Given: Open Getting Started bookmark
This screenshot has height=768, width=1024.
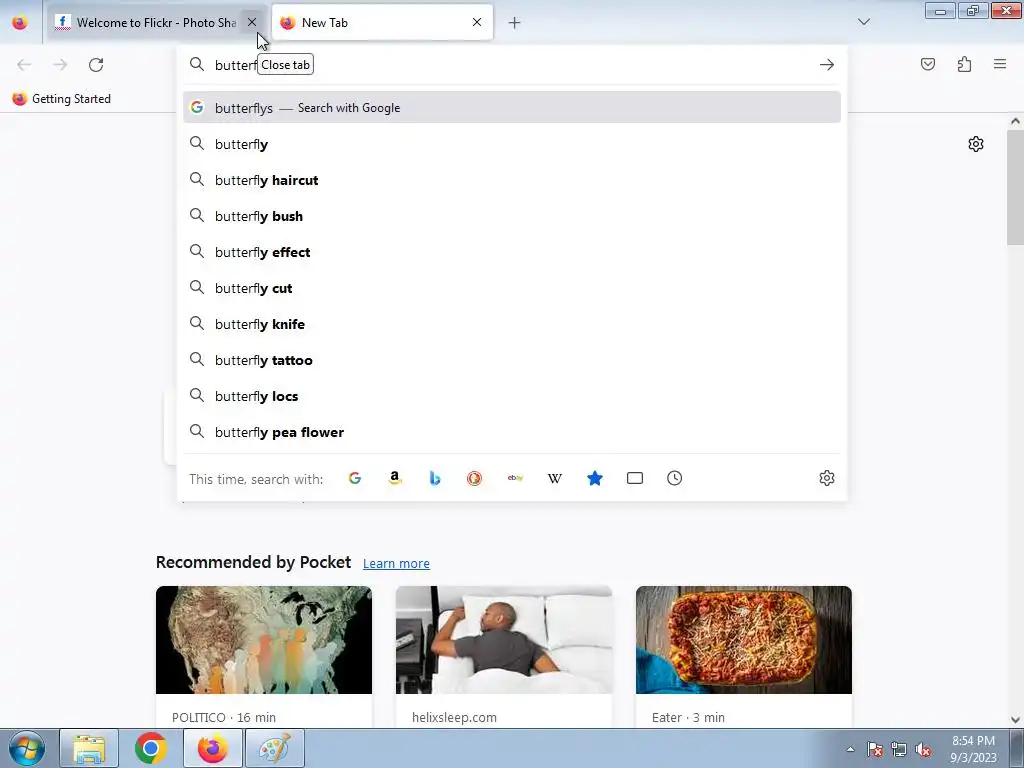Looking at the screenshot, I should [62, 99].
